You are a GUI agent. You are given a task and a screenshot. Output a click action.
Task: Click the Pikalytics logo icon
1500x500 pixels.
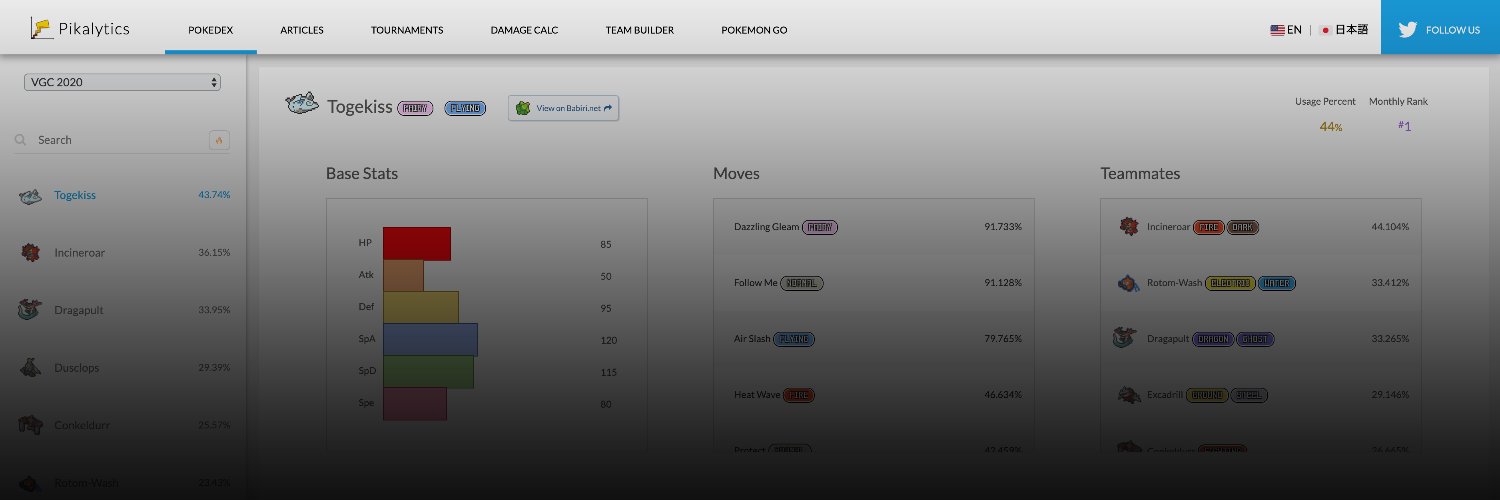(41, 29)
